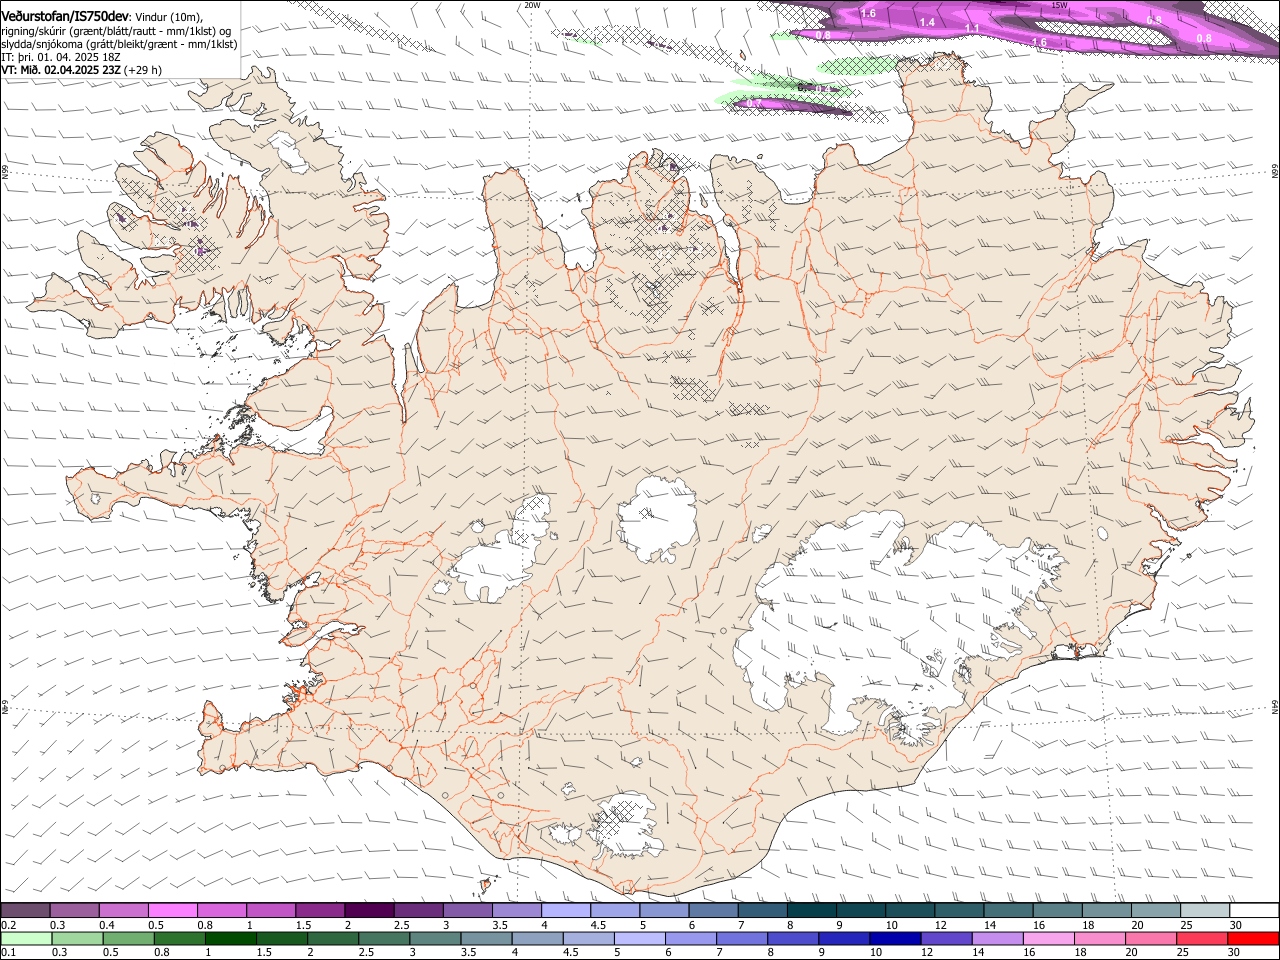The width and height of the screenshot is (1280, 960).
Task: Click the '0.1' number in lower legend
Action: (x=8, y=953)
